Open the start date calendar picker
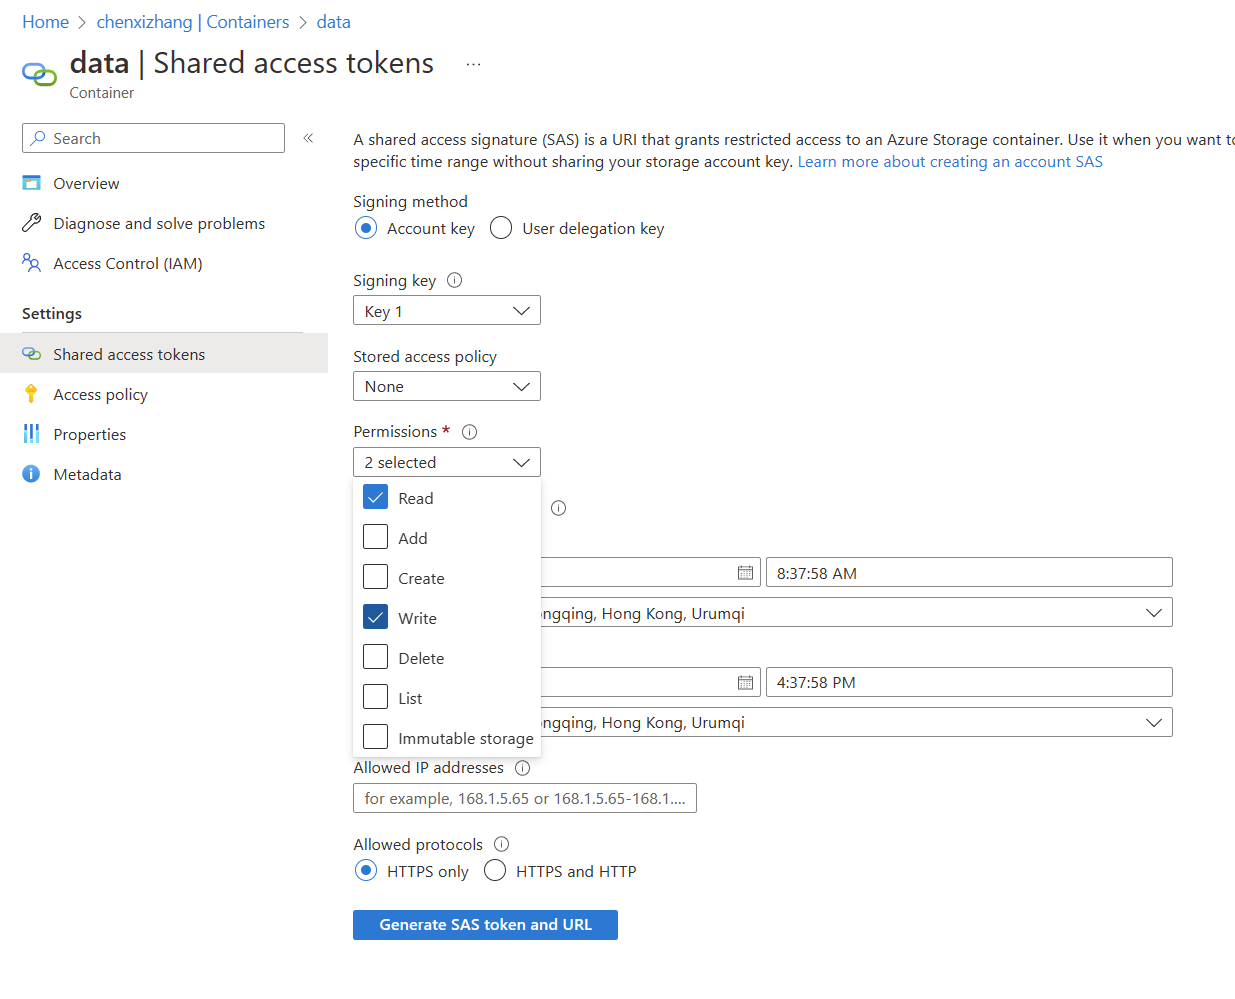 [x=745, y=573]
